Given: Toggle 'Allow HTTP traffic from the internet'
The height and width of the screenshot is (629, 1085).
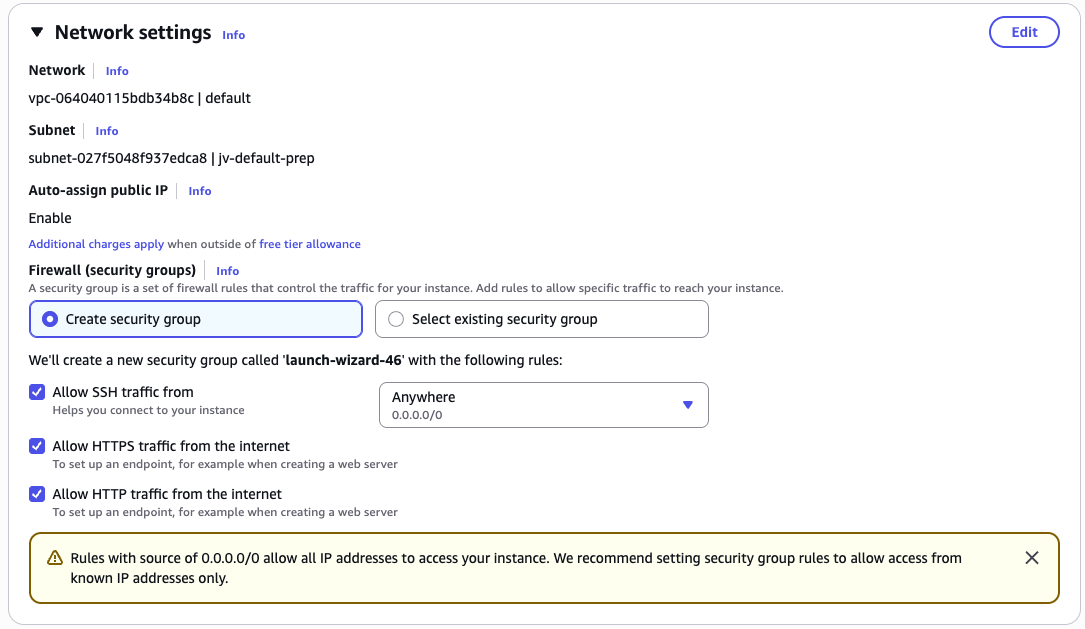Looking at the screenshot, I should [37, 494].
